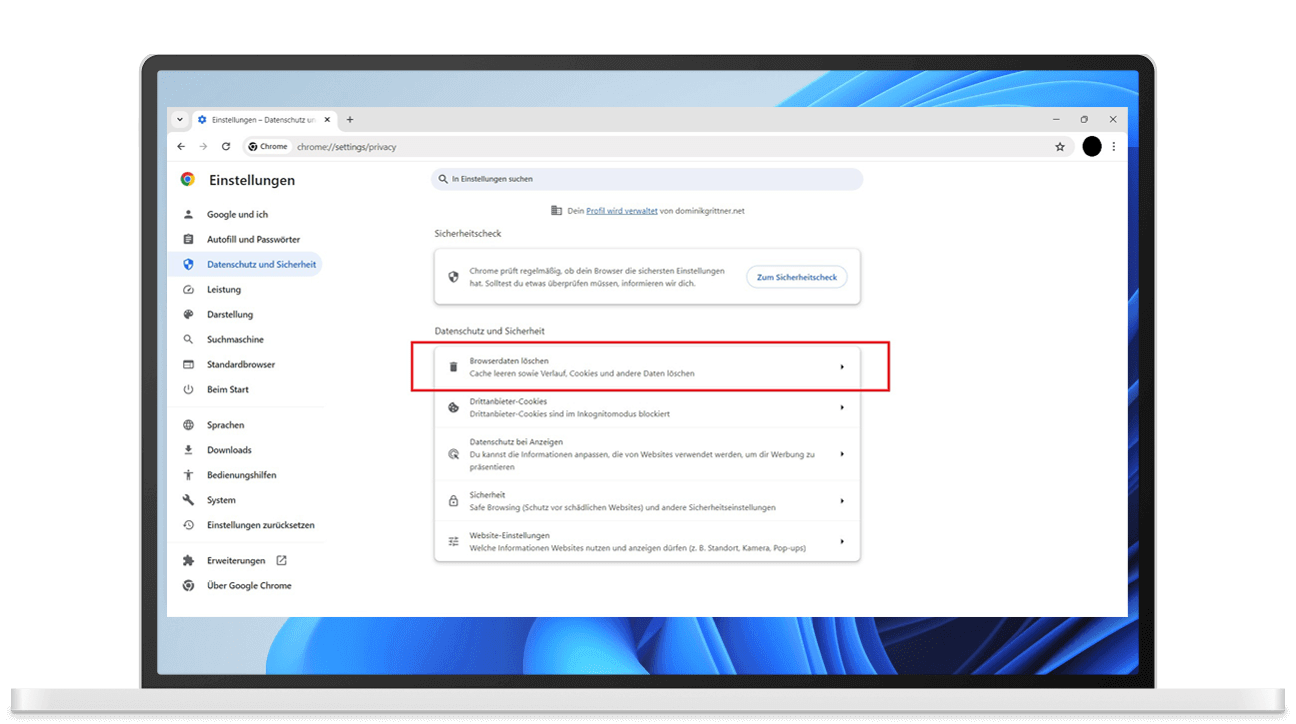Image resolution: width=1296 pixels, height=724 pixels.
Task: Click the shield icon in Sicherheitscheck card
Action: coord(453,277)
